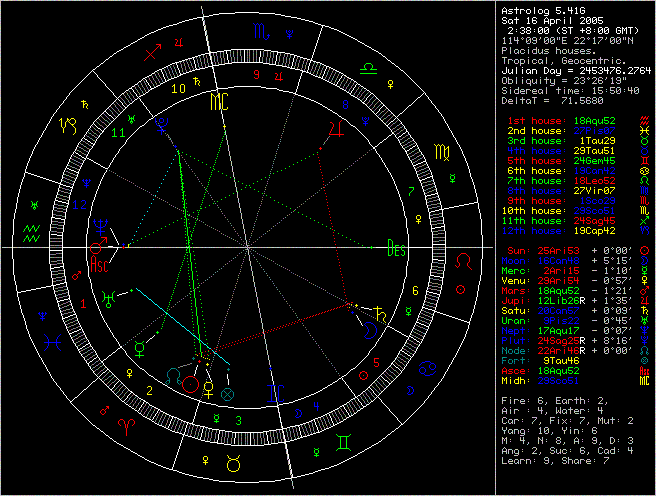Click the MC midheaven label on the chart
This screenshot has height=496, width=656.
click(x=218, y=101)
